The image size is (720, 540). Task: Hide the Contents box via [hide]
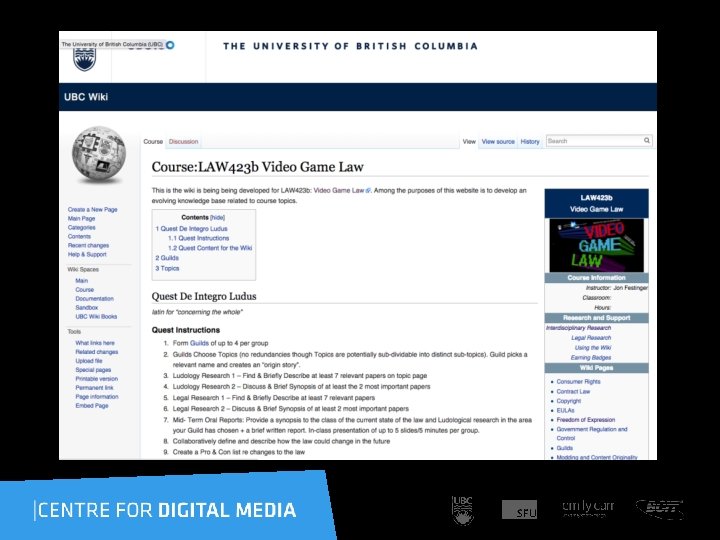(217, 218)
